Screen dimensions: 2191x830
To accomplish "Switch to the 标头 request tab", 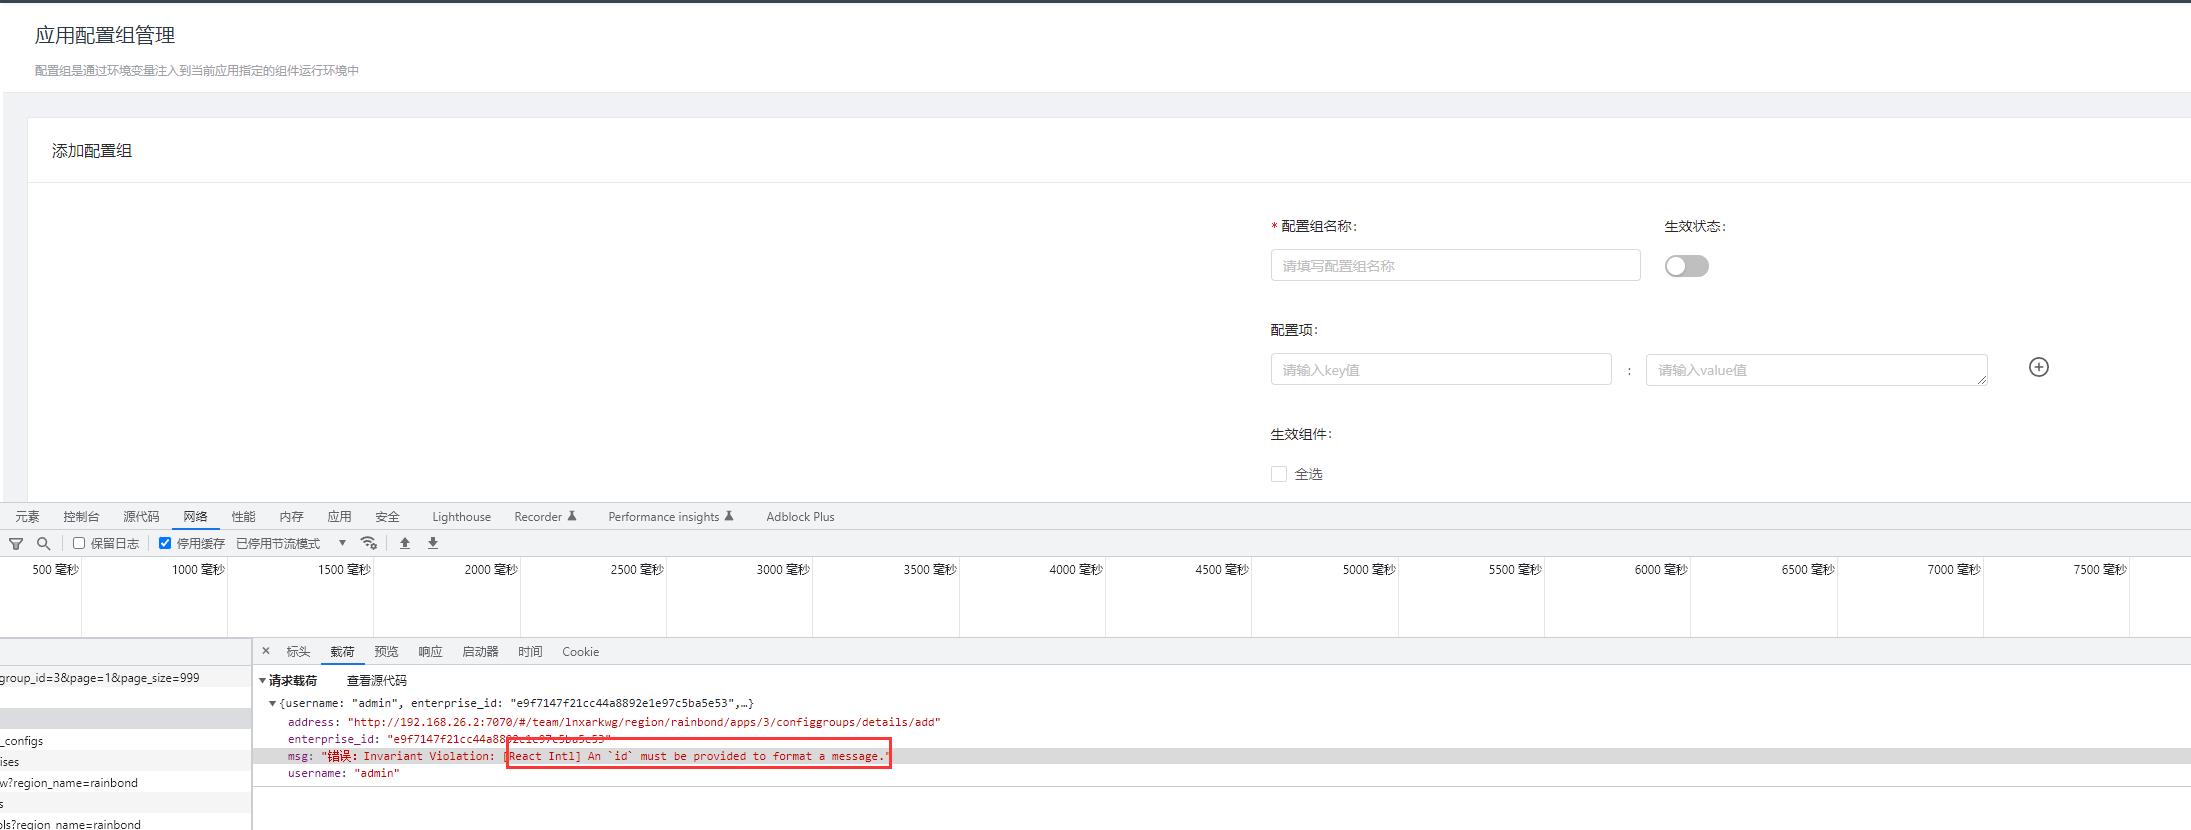I will [298, 652].
